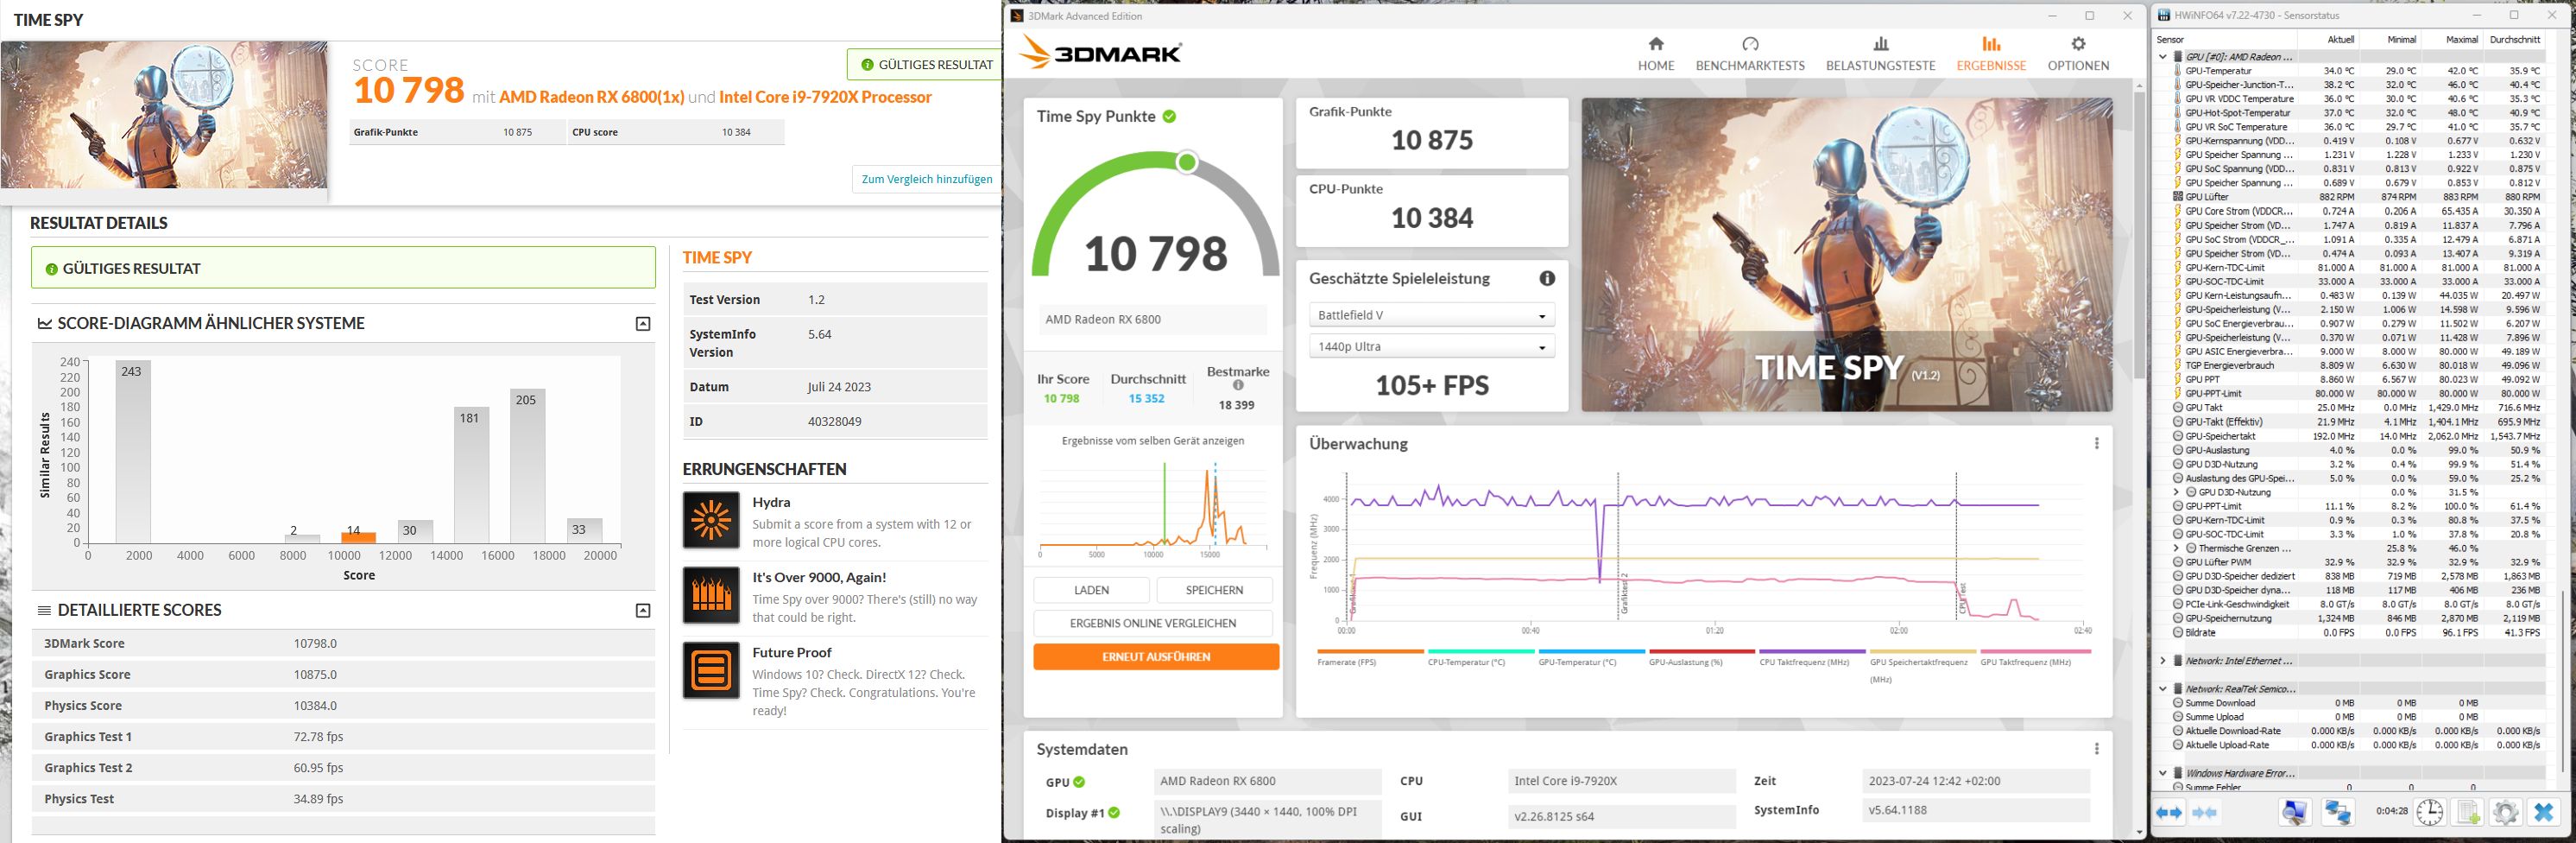Screen dimensions: 2576x843
Task: Click the HWiNFO start logging sheet icon
Action: pyautogui.click(x=2468, y=812)
